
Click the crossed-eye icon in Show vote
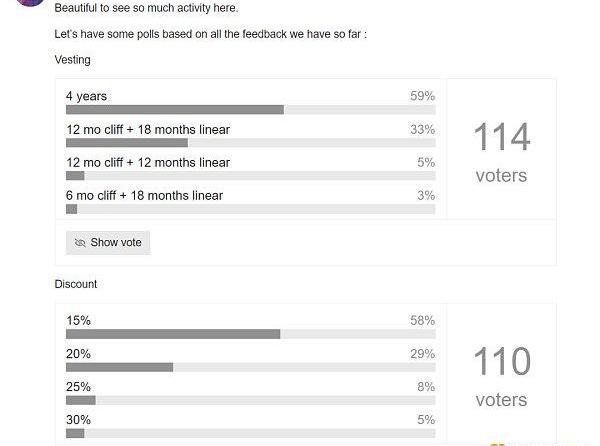(x=80, y=243)
